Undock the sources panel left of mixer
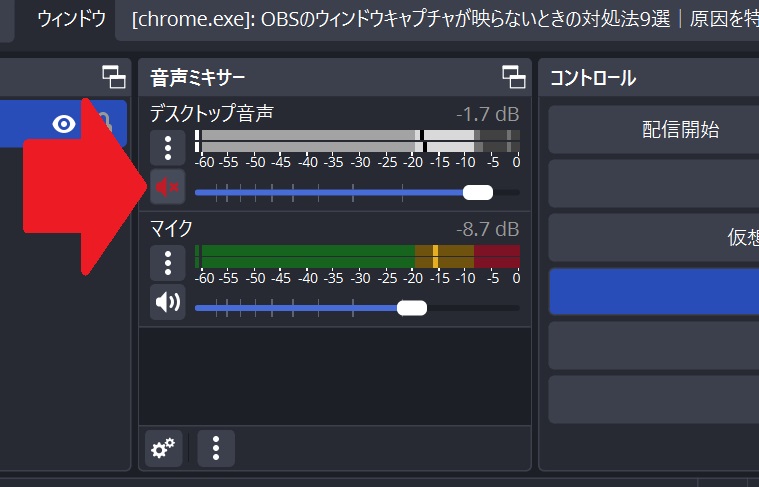This screenshot has width=759, height=487. point(114,77)
